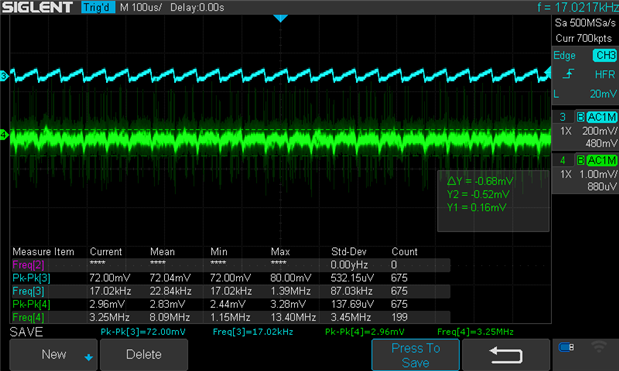
Task: Click the f = 17.0217kHz frequency counter
Action: point(577,7)
